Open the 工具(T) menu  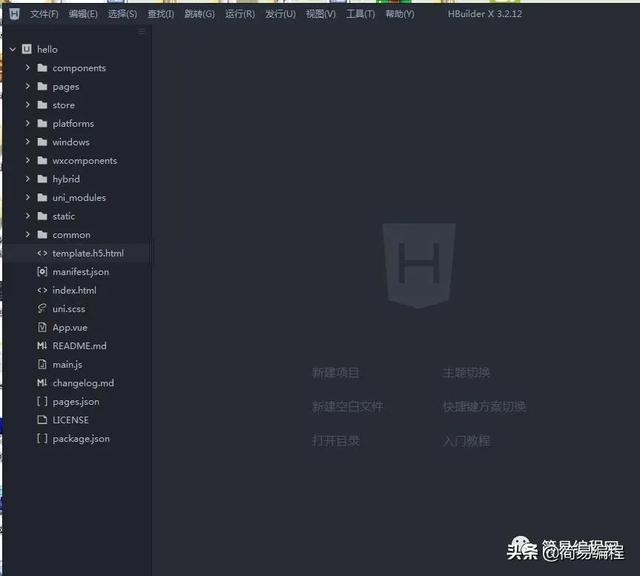click(x=360, y=14)
